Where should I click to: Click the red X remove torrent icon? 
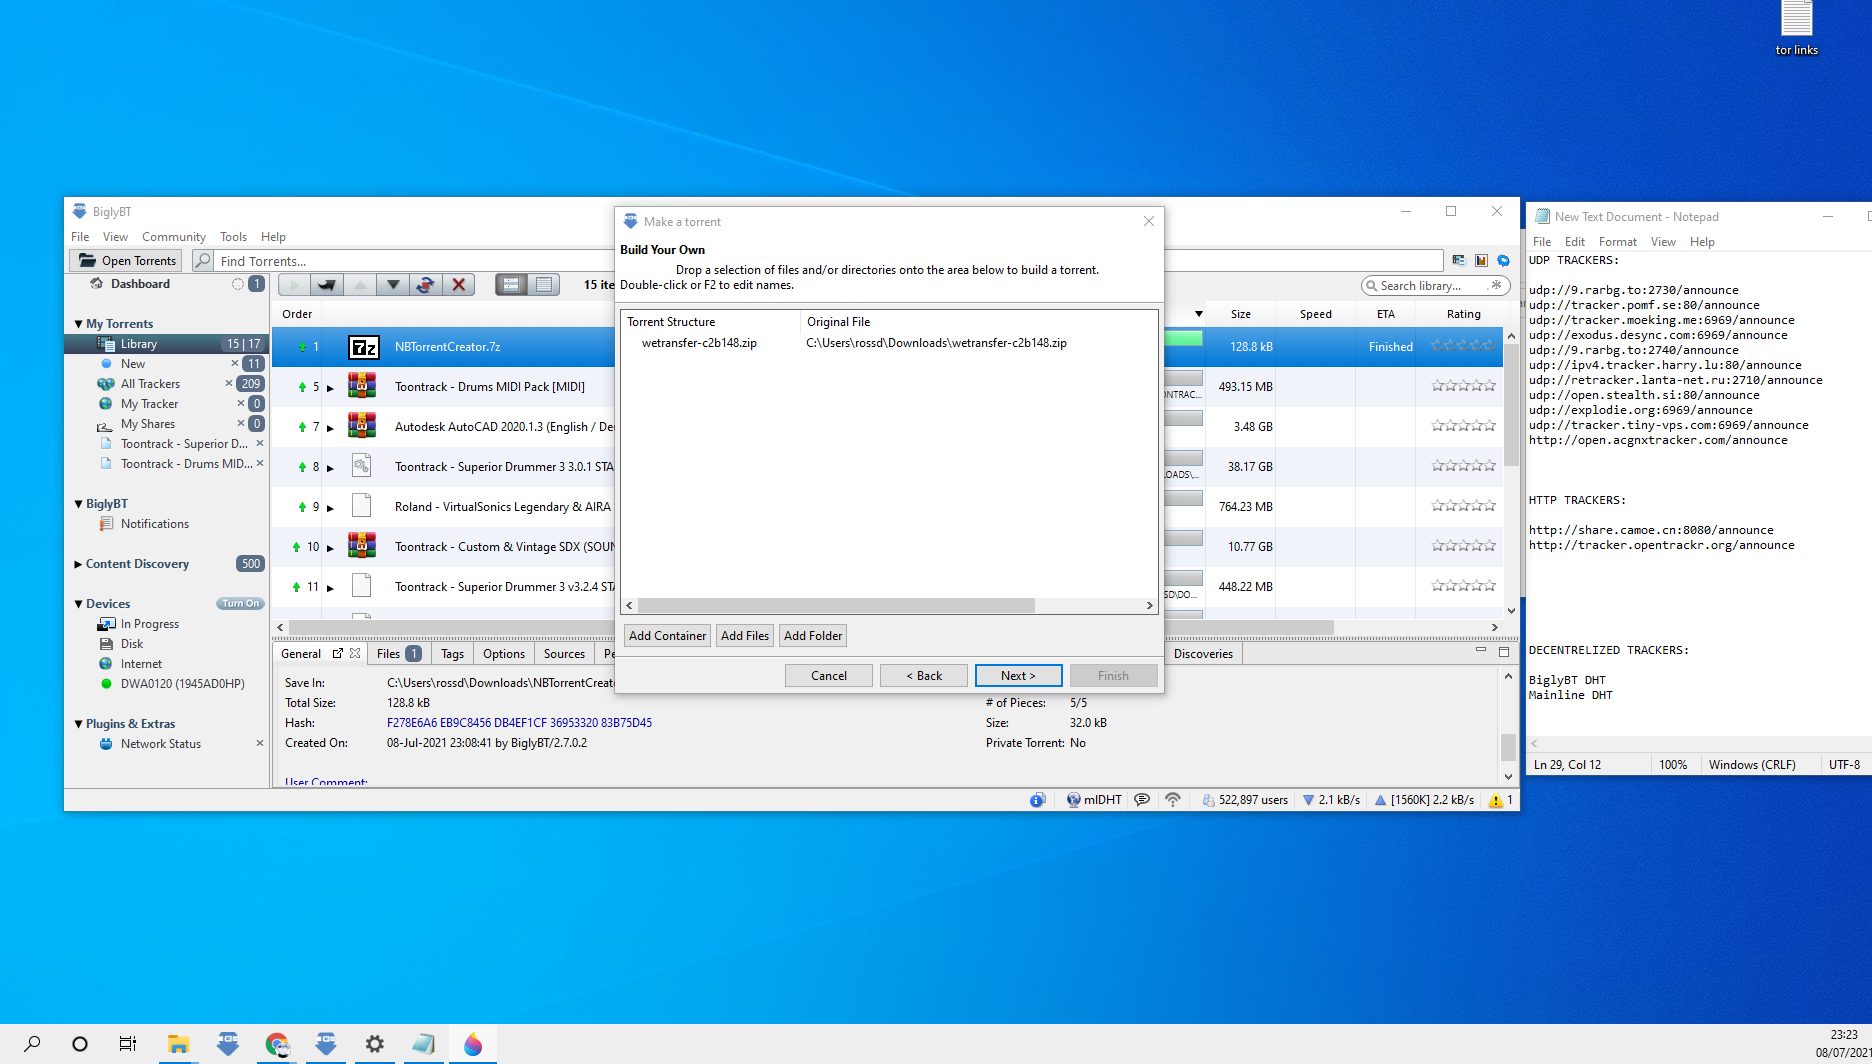click(x=459, y=285)
